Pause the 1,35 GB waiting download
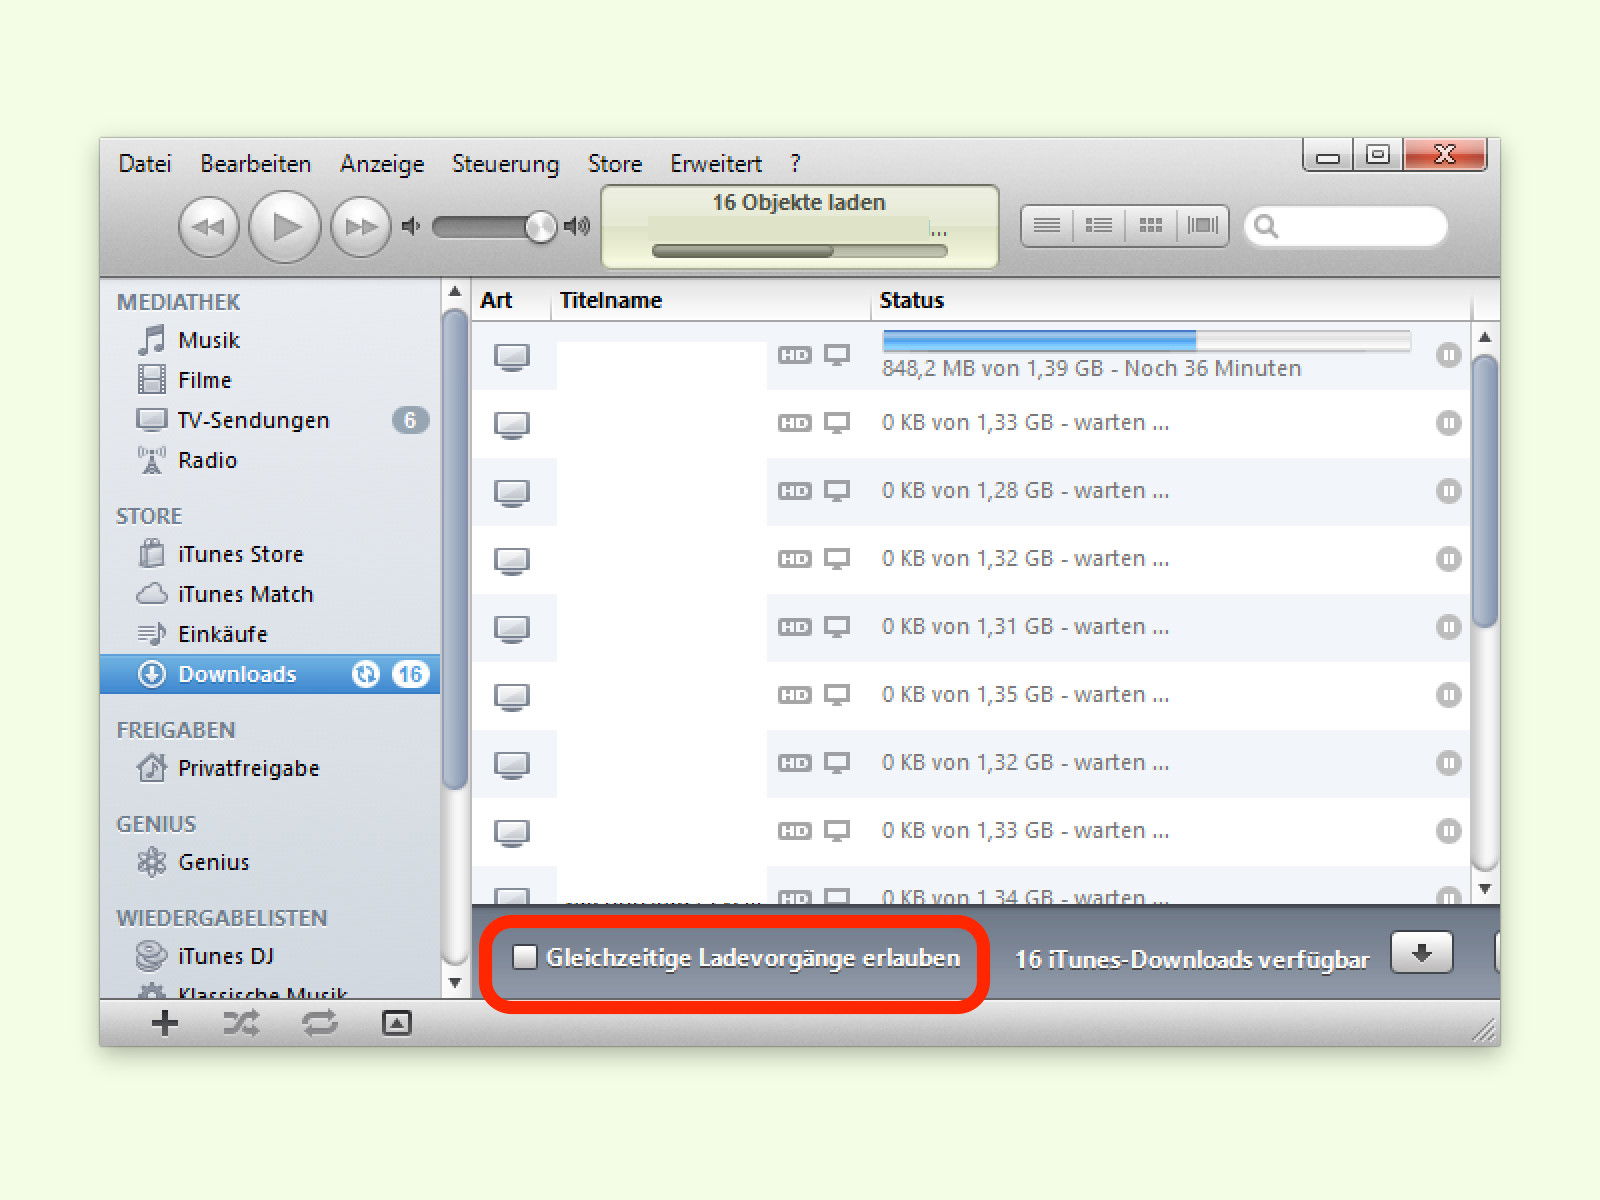 tap(1448, 695)
